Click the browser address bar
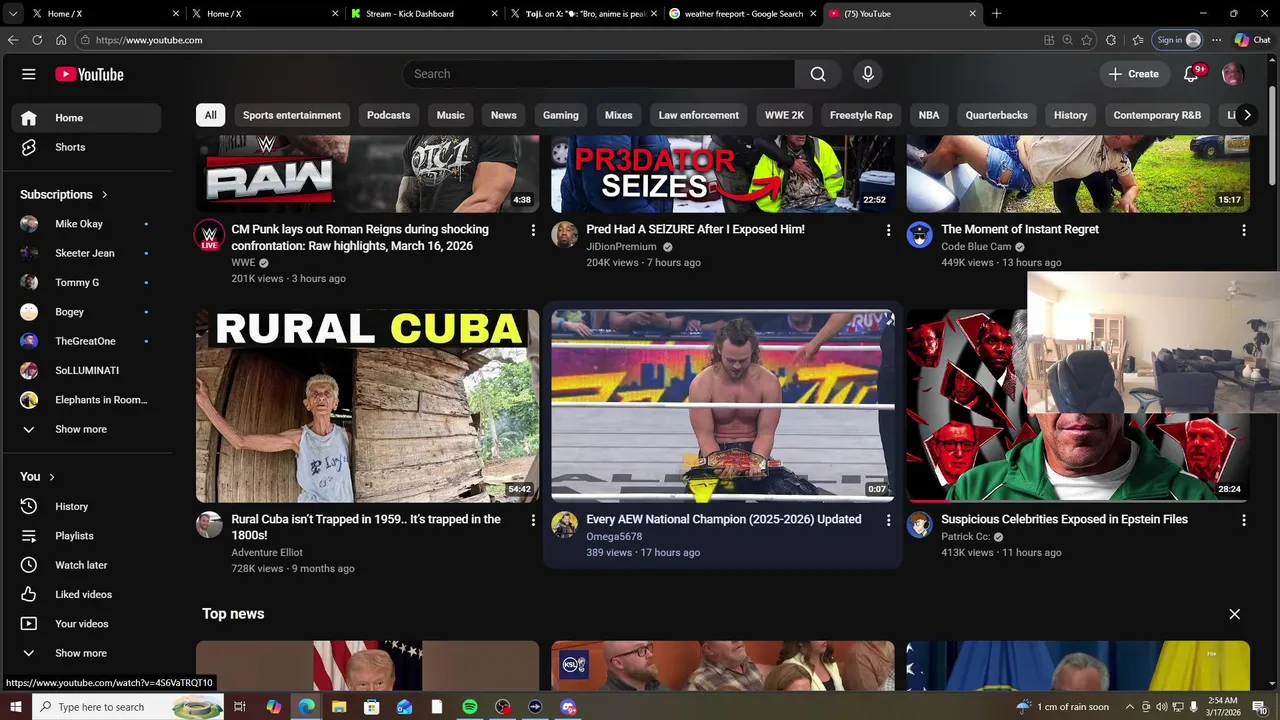This screenshot has width=1280, height=720. 560,40
